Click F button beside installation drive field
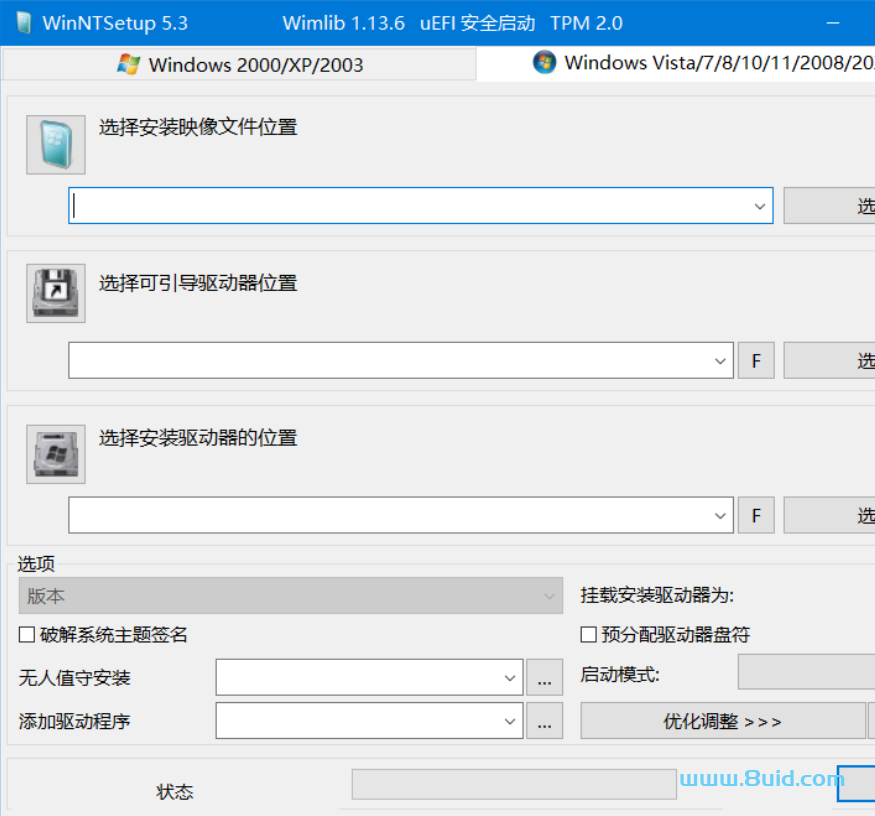 pos(756,515)
